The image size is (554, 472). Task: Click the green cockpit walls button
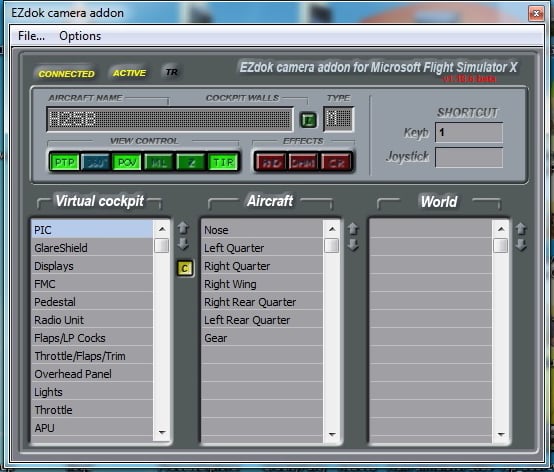tap(308, 120)
